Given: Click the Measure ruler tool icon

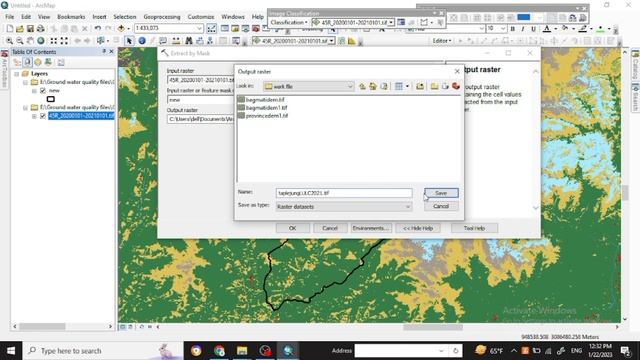Looking at the screenshot, I should pyautogui.click(x=176, y=41).
